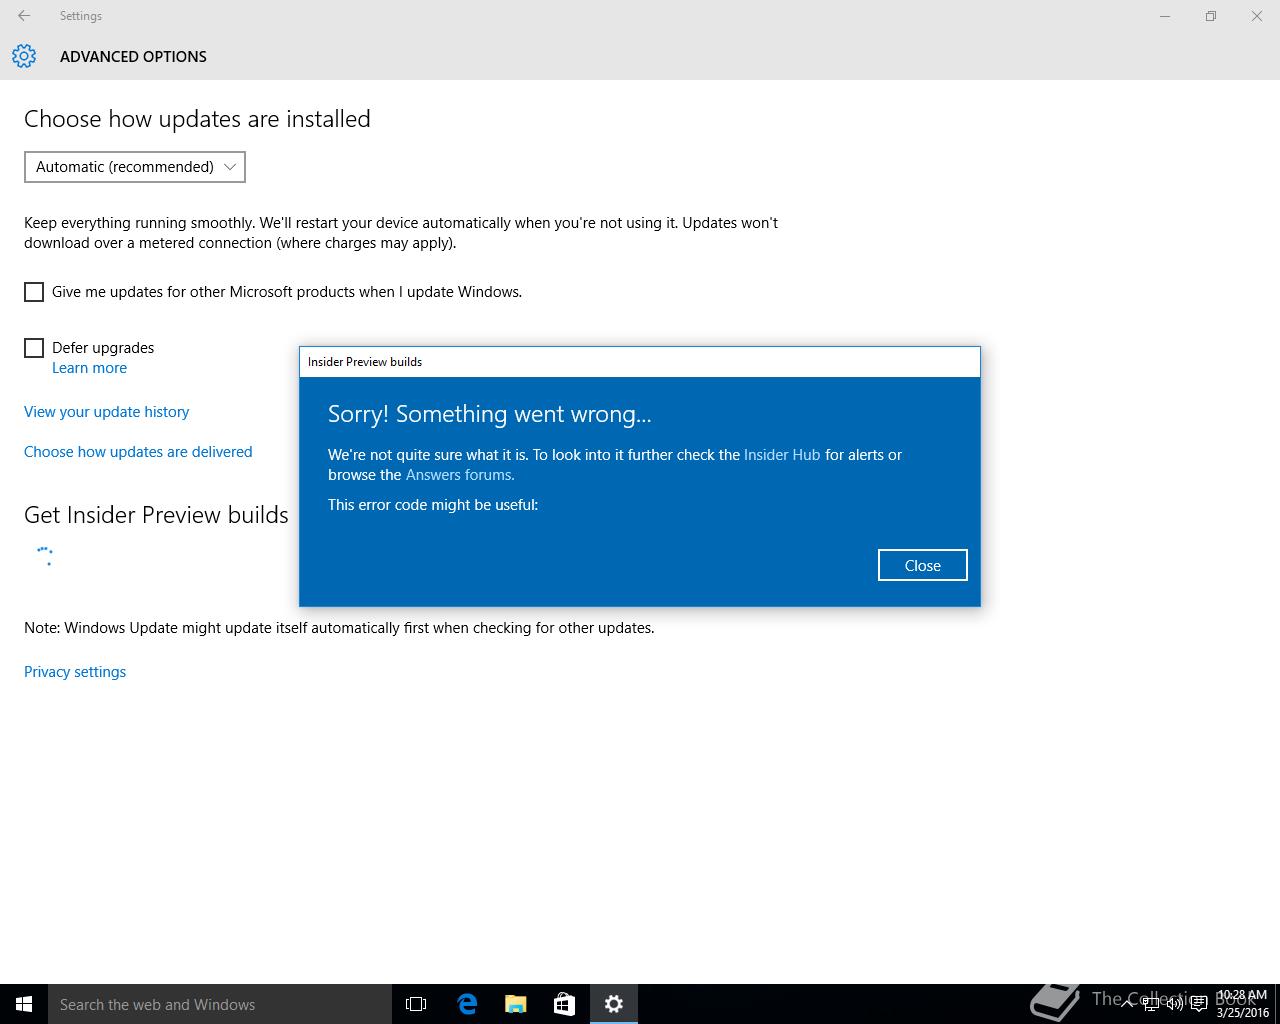The image size is (1280, 1024).
Task: Click the Insider Hub link in dialog
Action: click(x=782, y=455)
